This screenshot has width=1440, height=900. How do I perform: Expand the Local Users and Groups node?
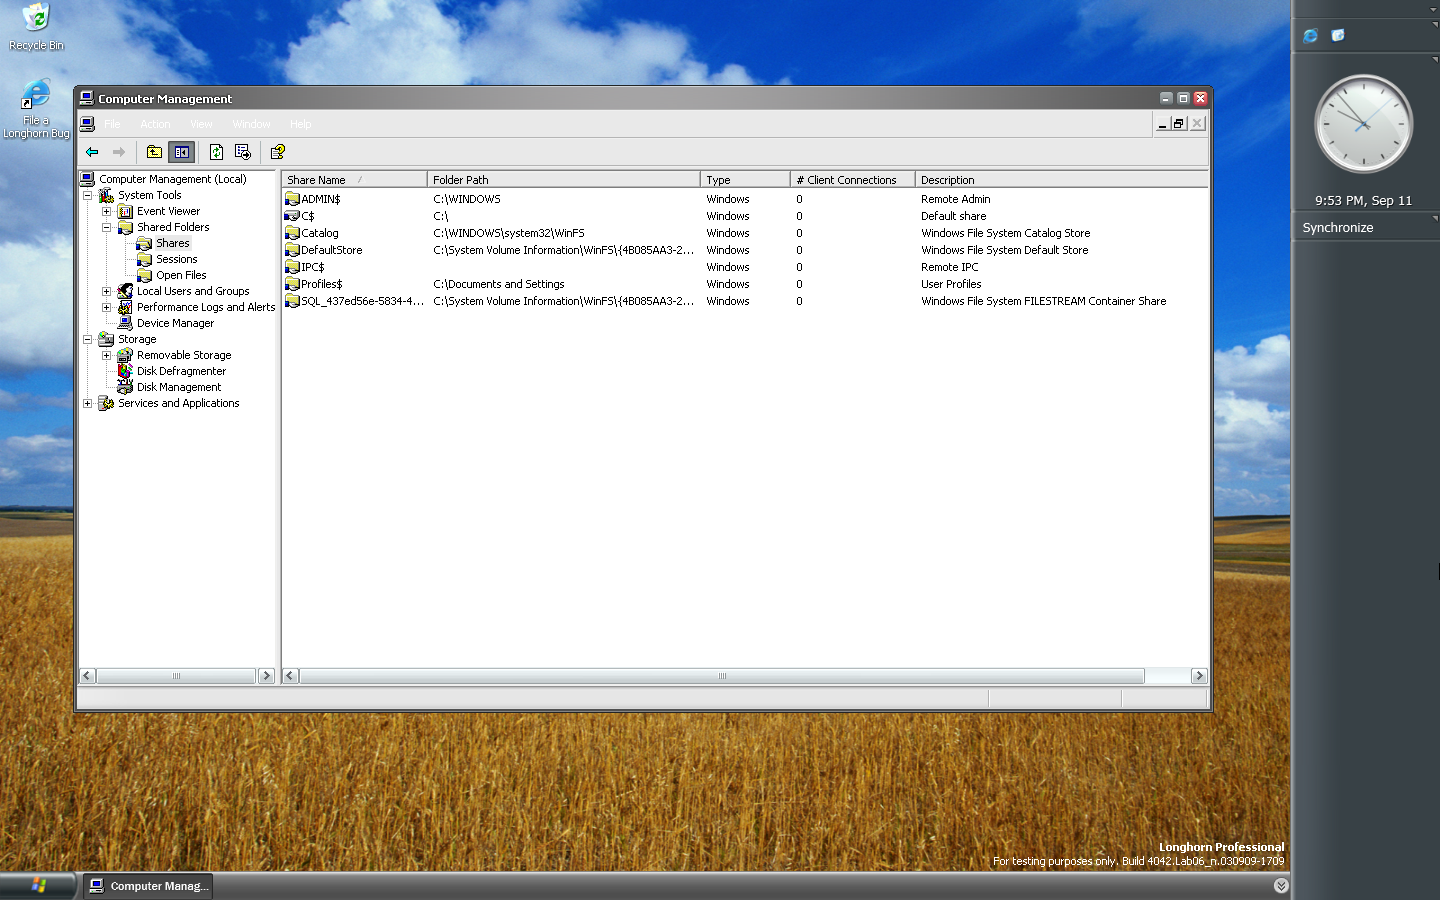pyautogui.click(x=107, y=291)
